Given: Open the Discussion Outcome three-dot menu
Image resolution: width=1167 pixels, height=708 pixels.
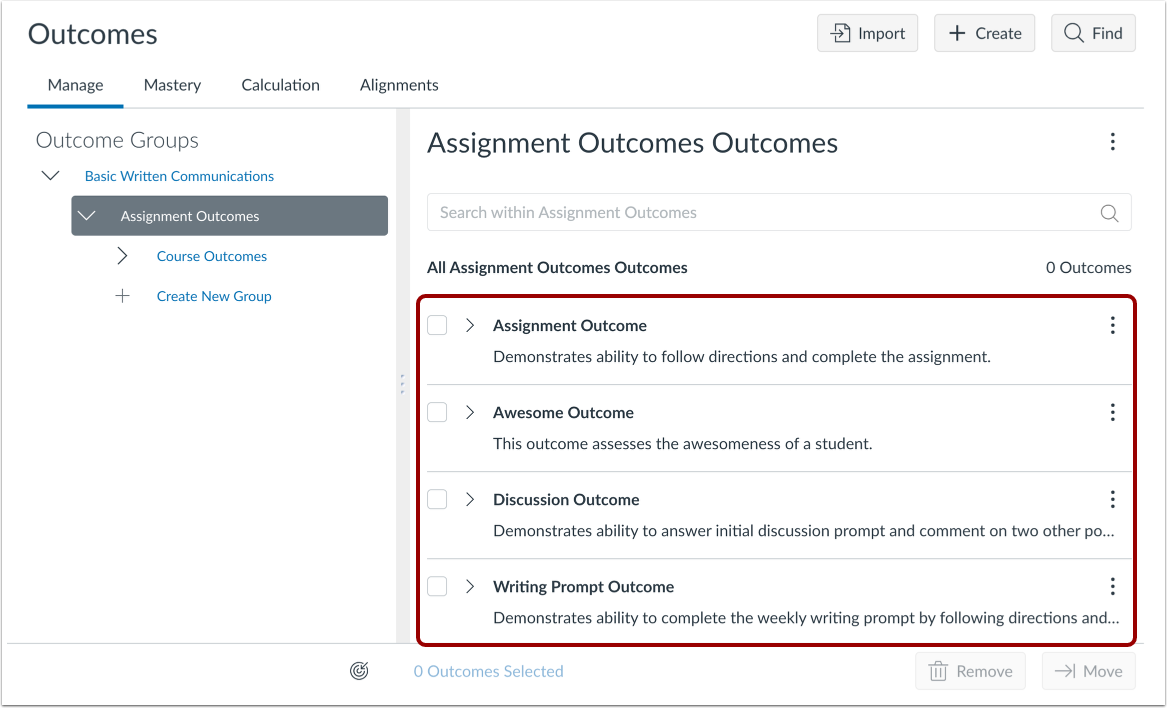Looking at the screenshot, I should click(1112, 498).
